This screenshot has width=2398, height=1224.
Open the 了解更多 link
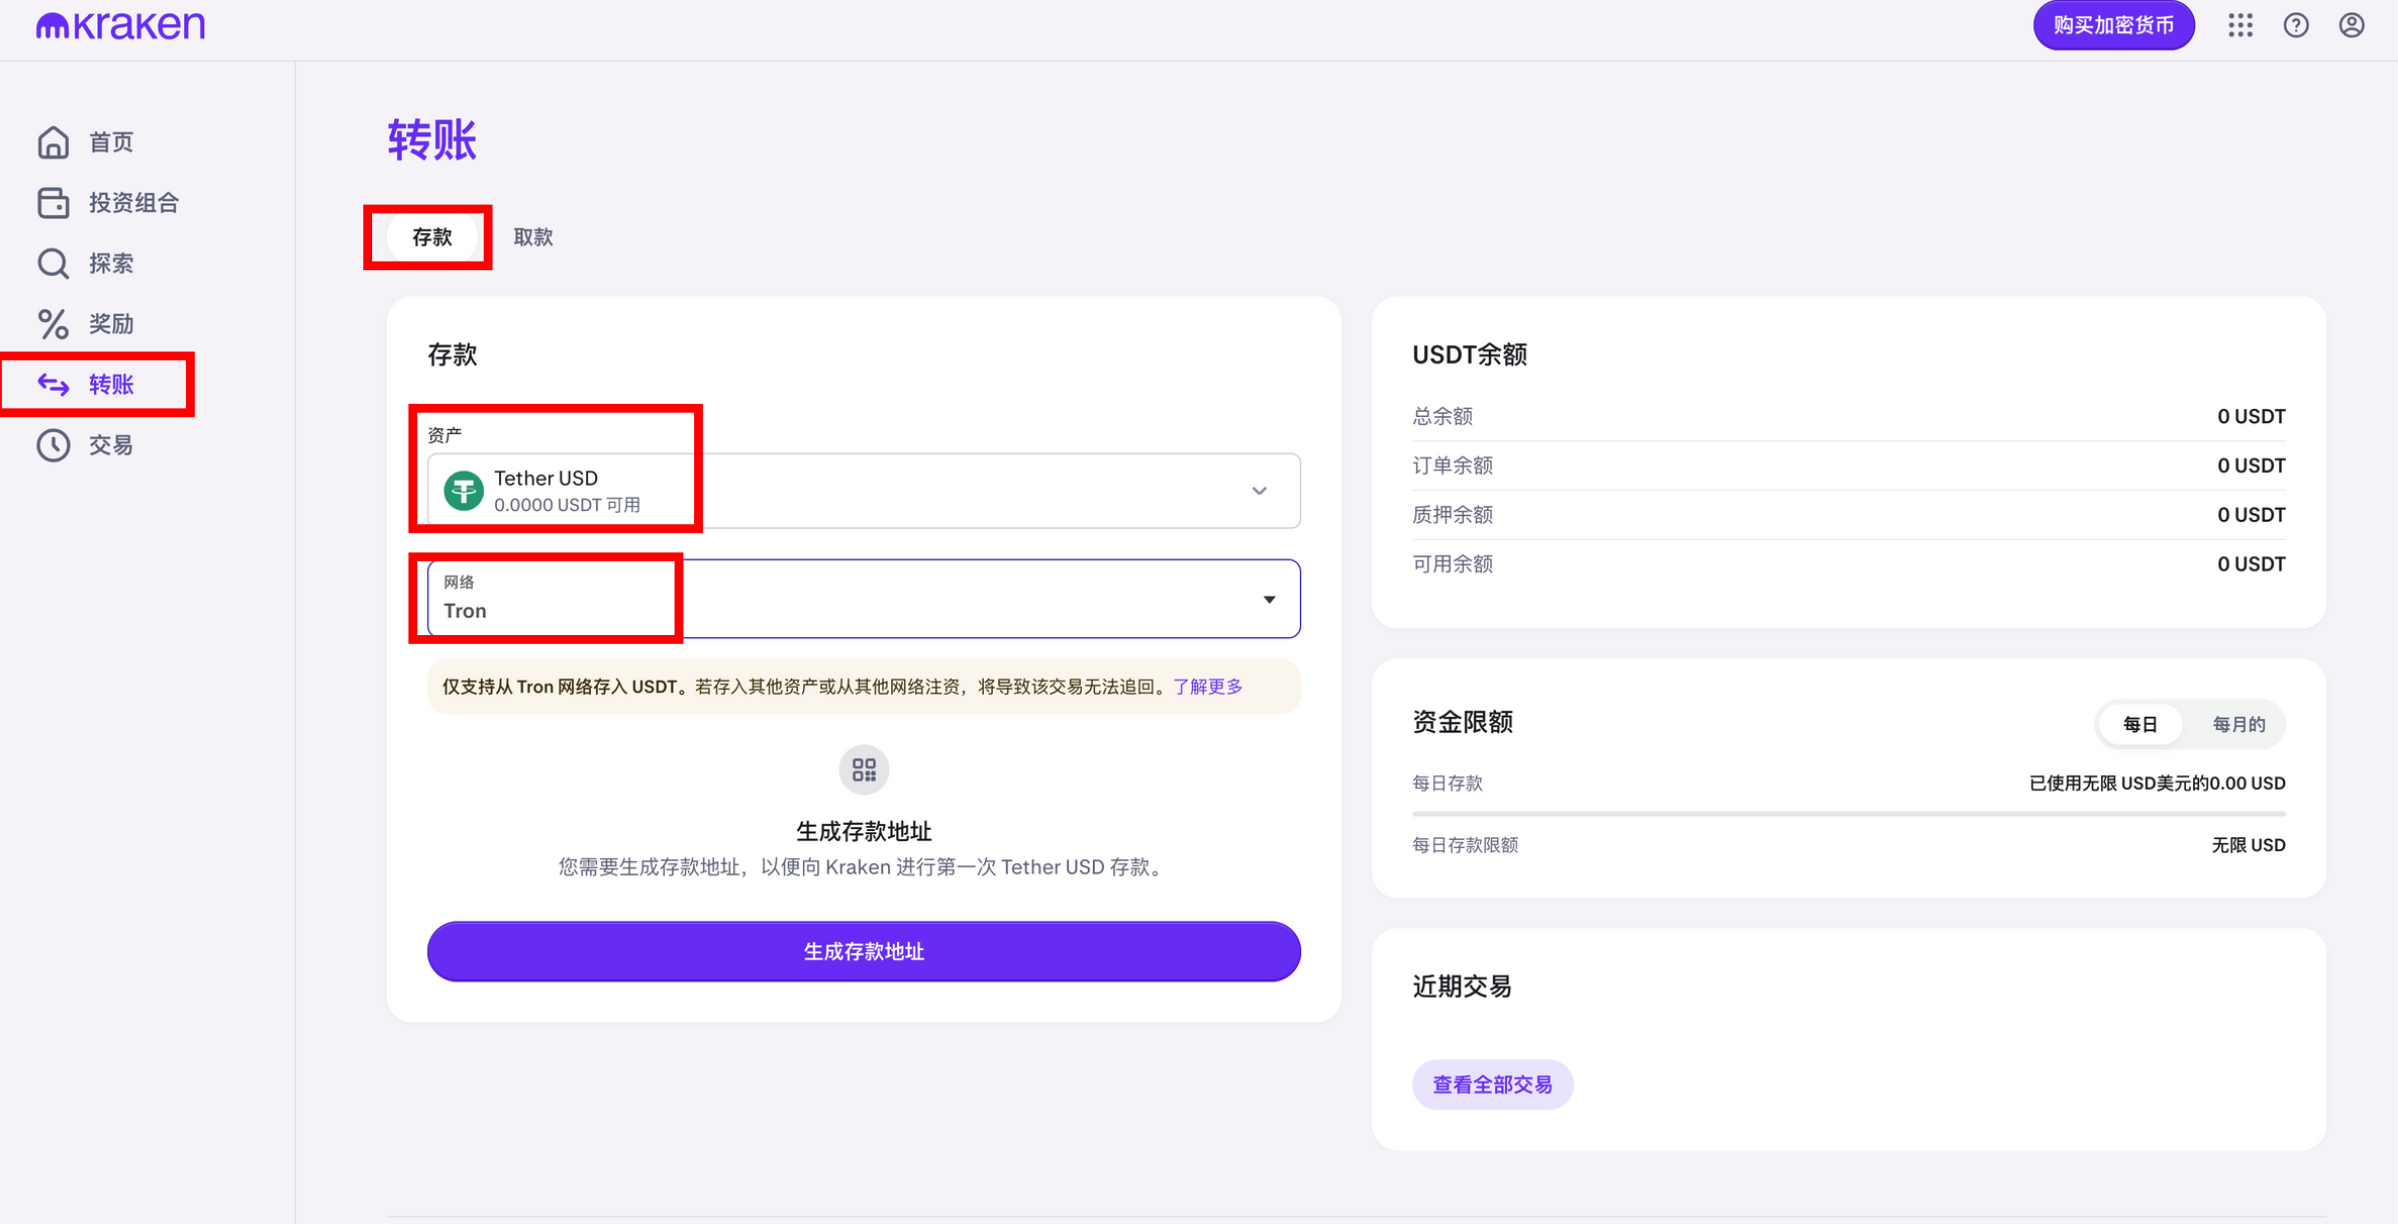pos(1208,686)
